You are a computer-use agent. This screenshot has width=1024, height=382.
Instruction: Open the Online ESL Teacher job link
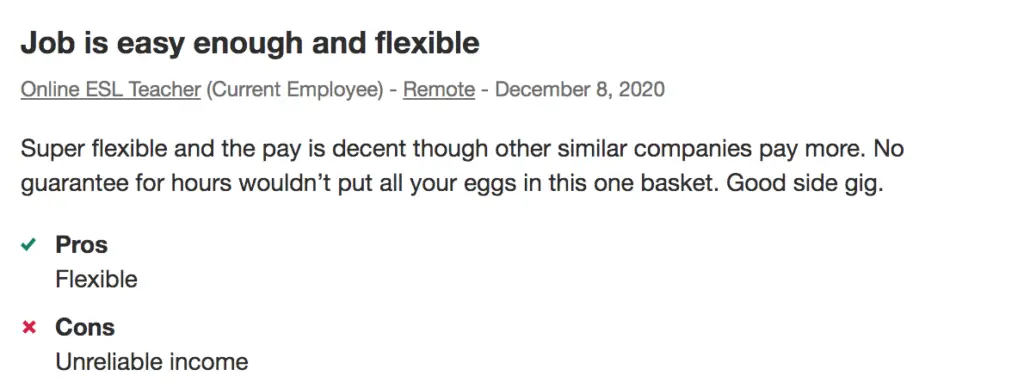[x=110, y=89]
